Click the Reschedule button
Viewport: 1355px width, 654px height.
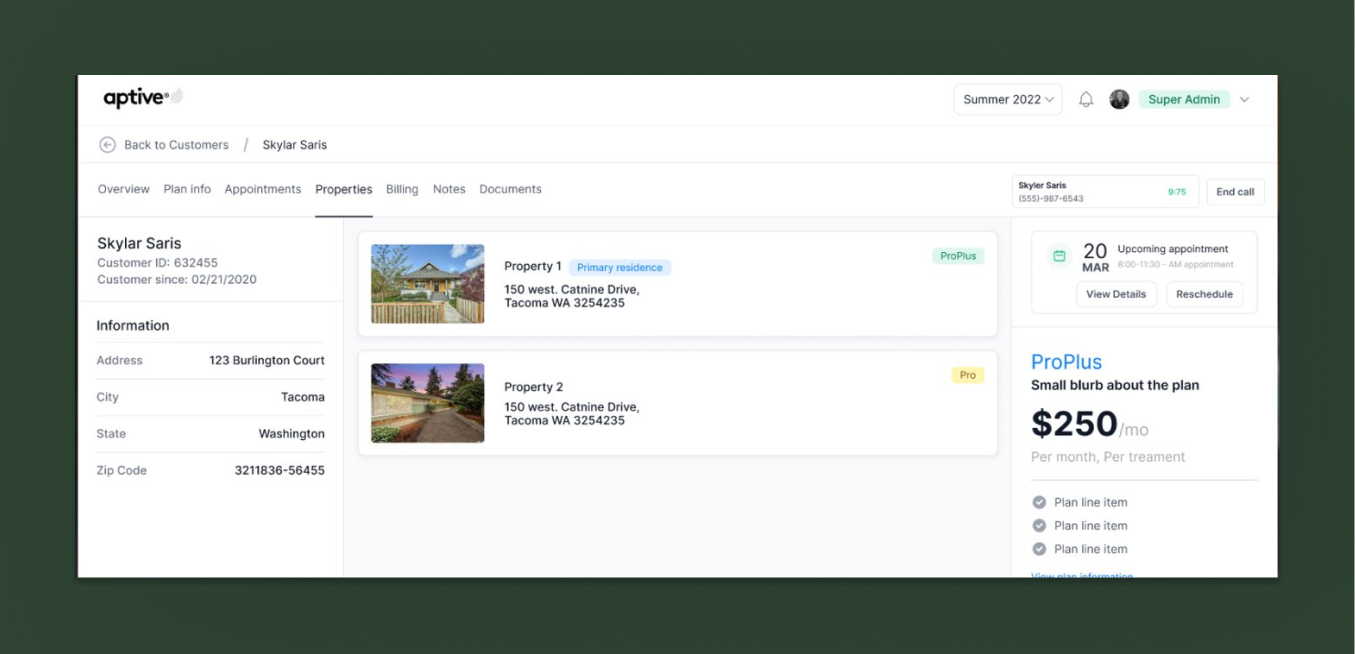[x=1204, y=294]
